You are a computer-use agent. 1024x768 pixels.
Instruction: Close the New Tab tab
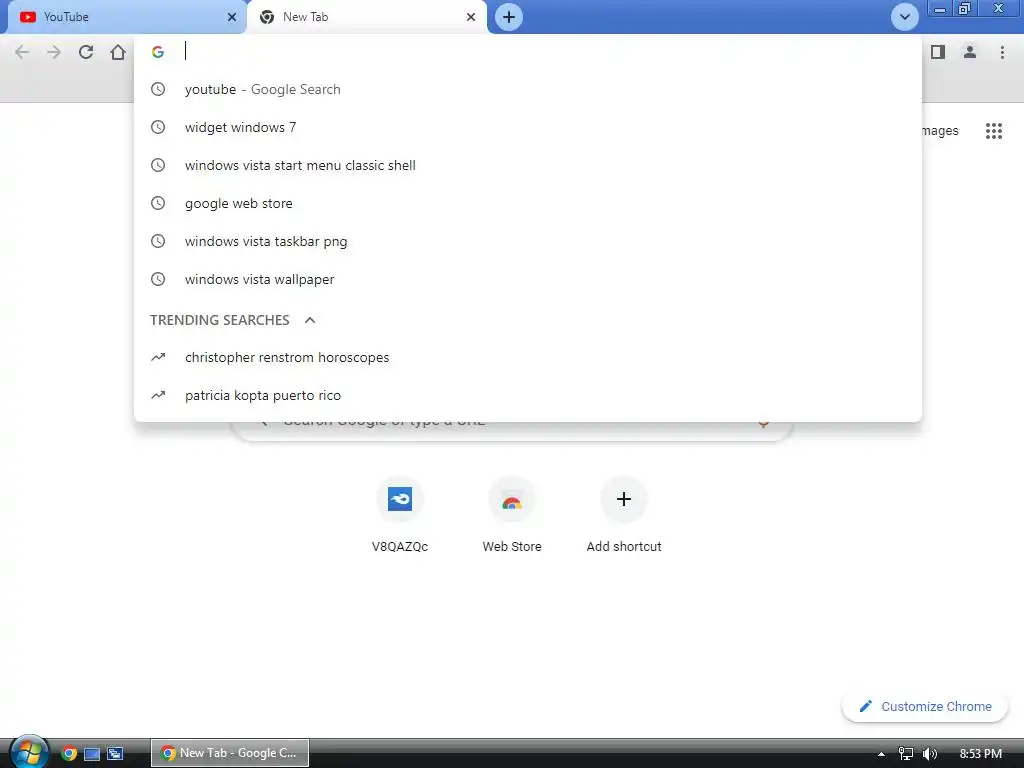[471, 17]
